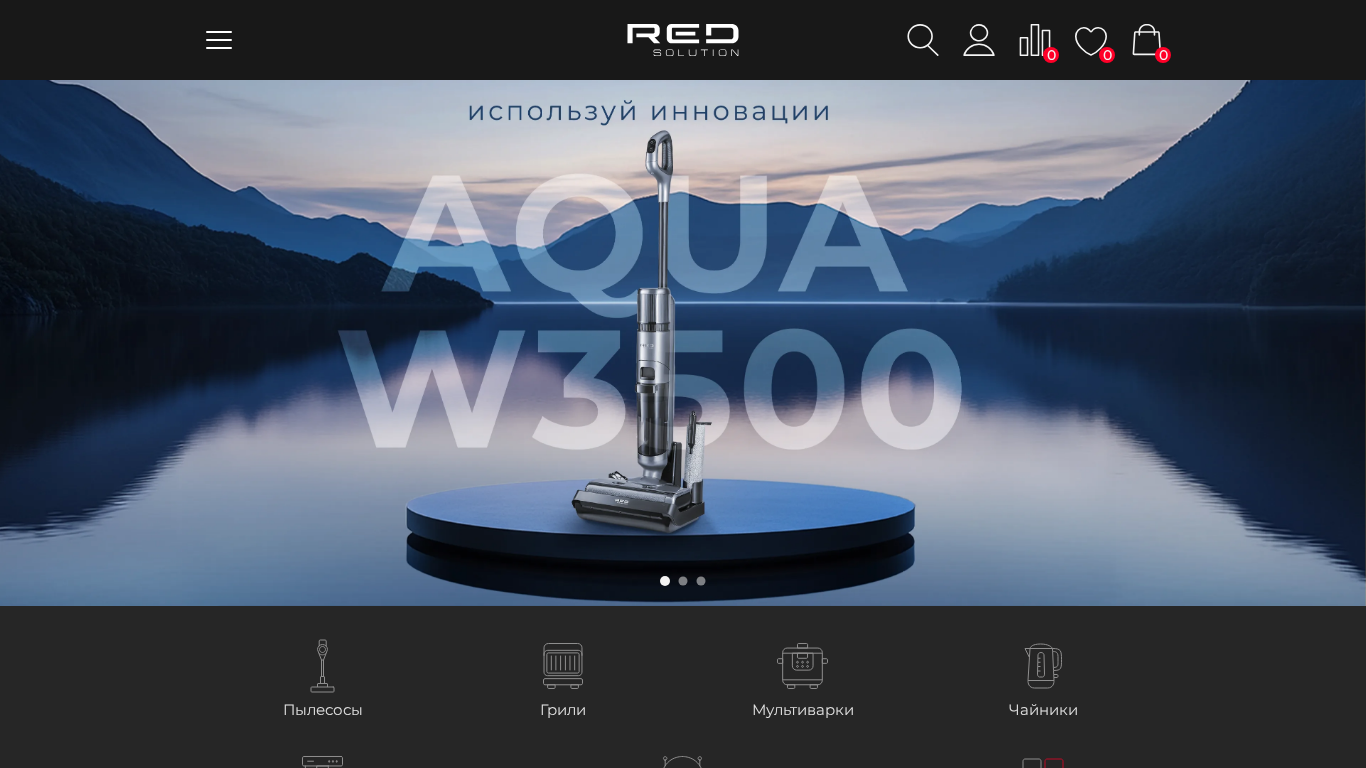Select the kettle category icon

pyautogui.click(x=1043, y=666)
